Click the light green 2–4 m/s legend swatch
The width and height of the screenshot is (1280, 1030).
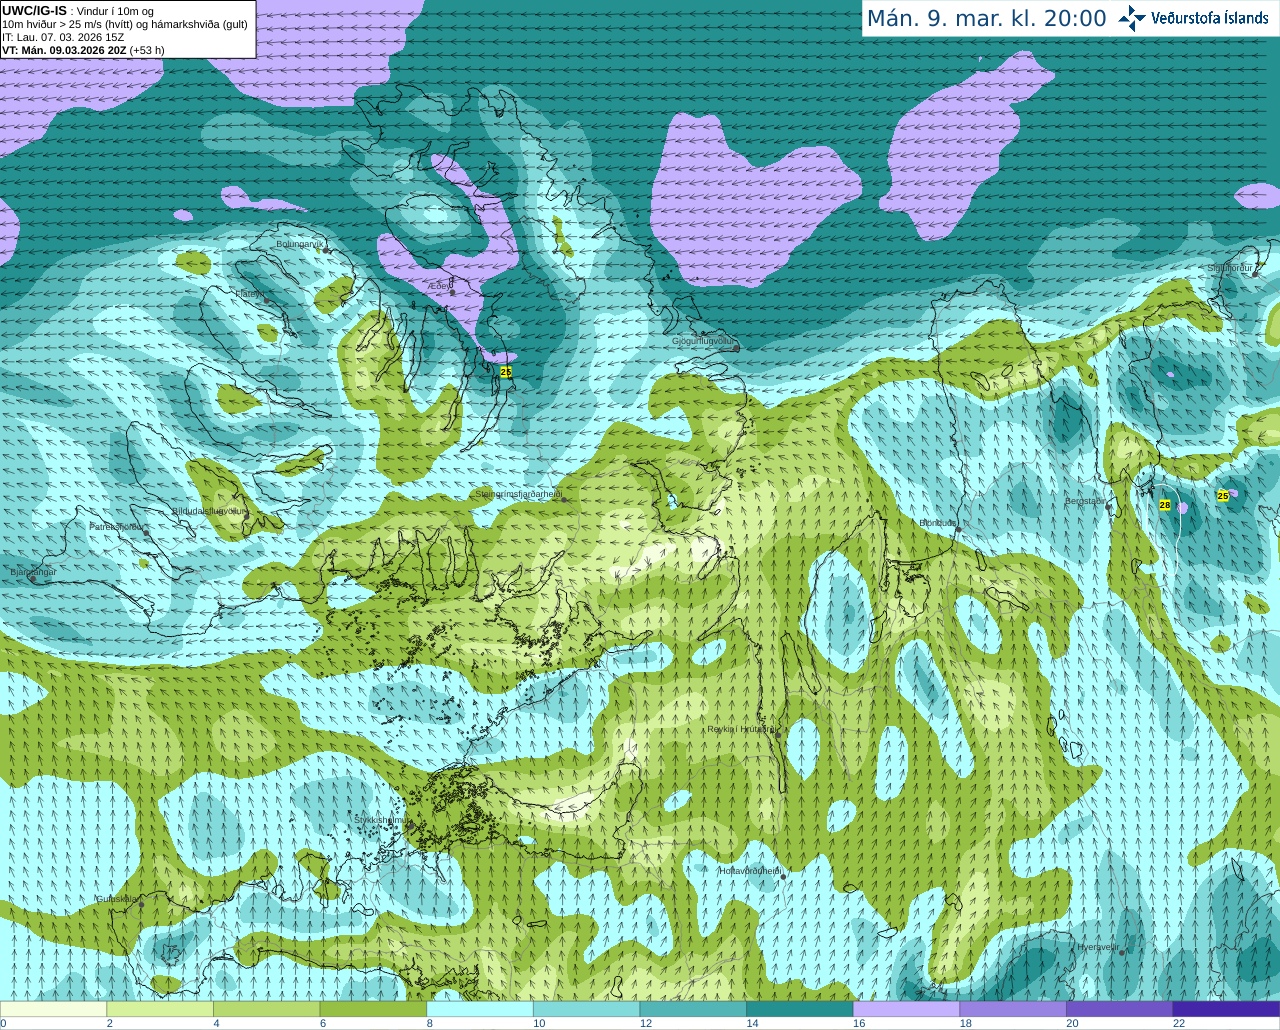point(160,1008)
